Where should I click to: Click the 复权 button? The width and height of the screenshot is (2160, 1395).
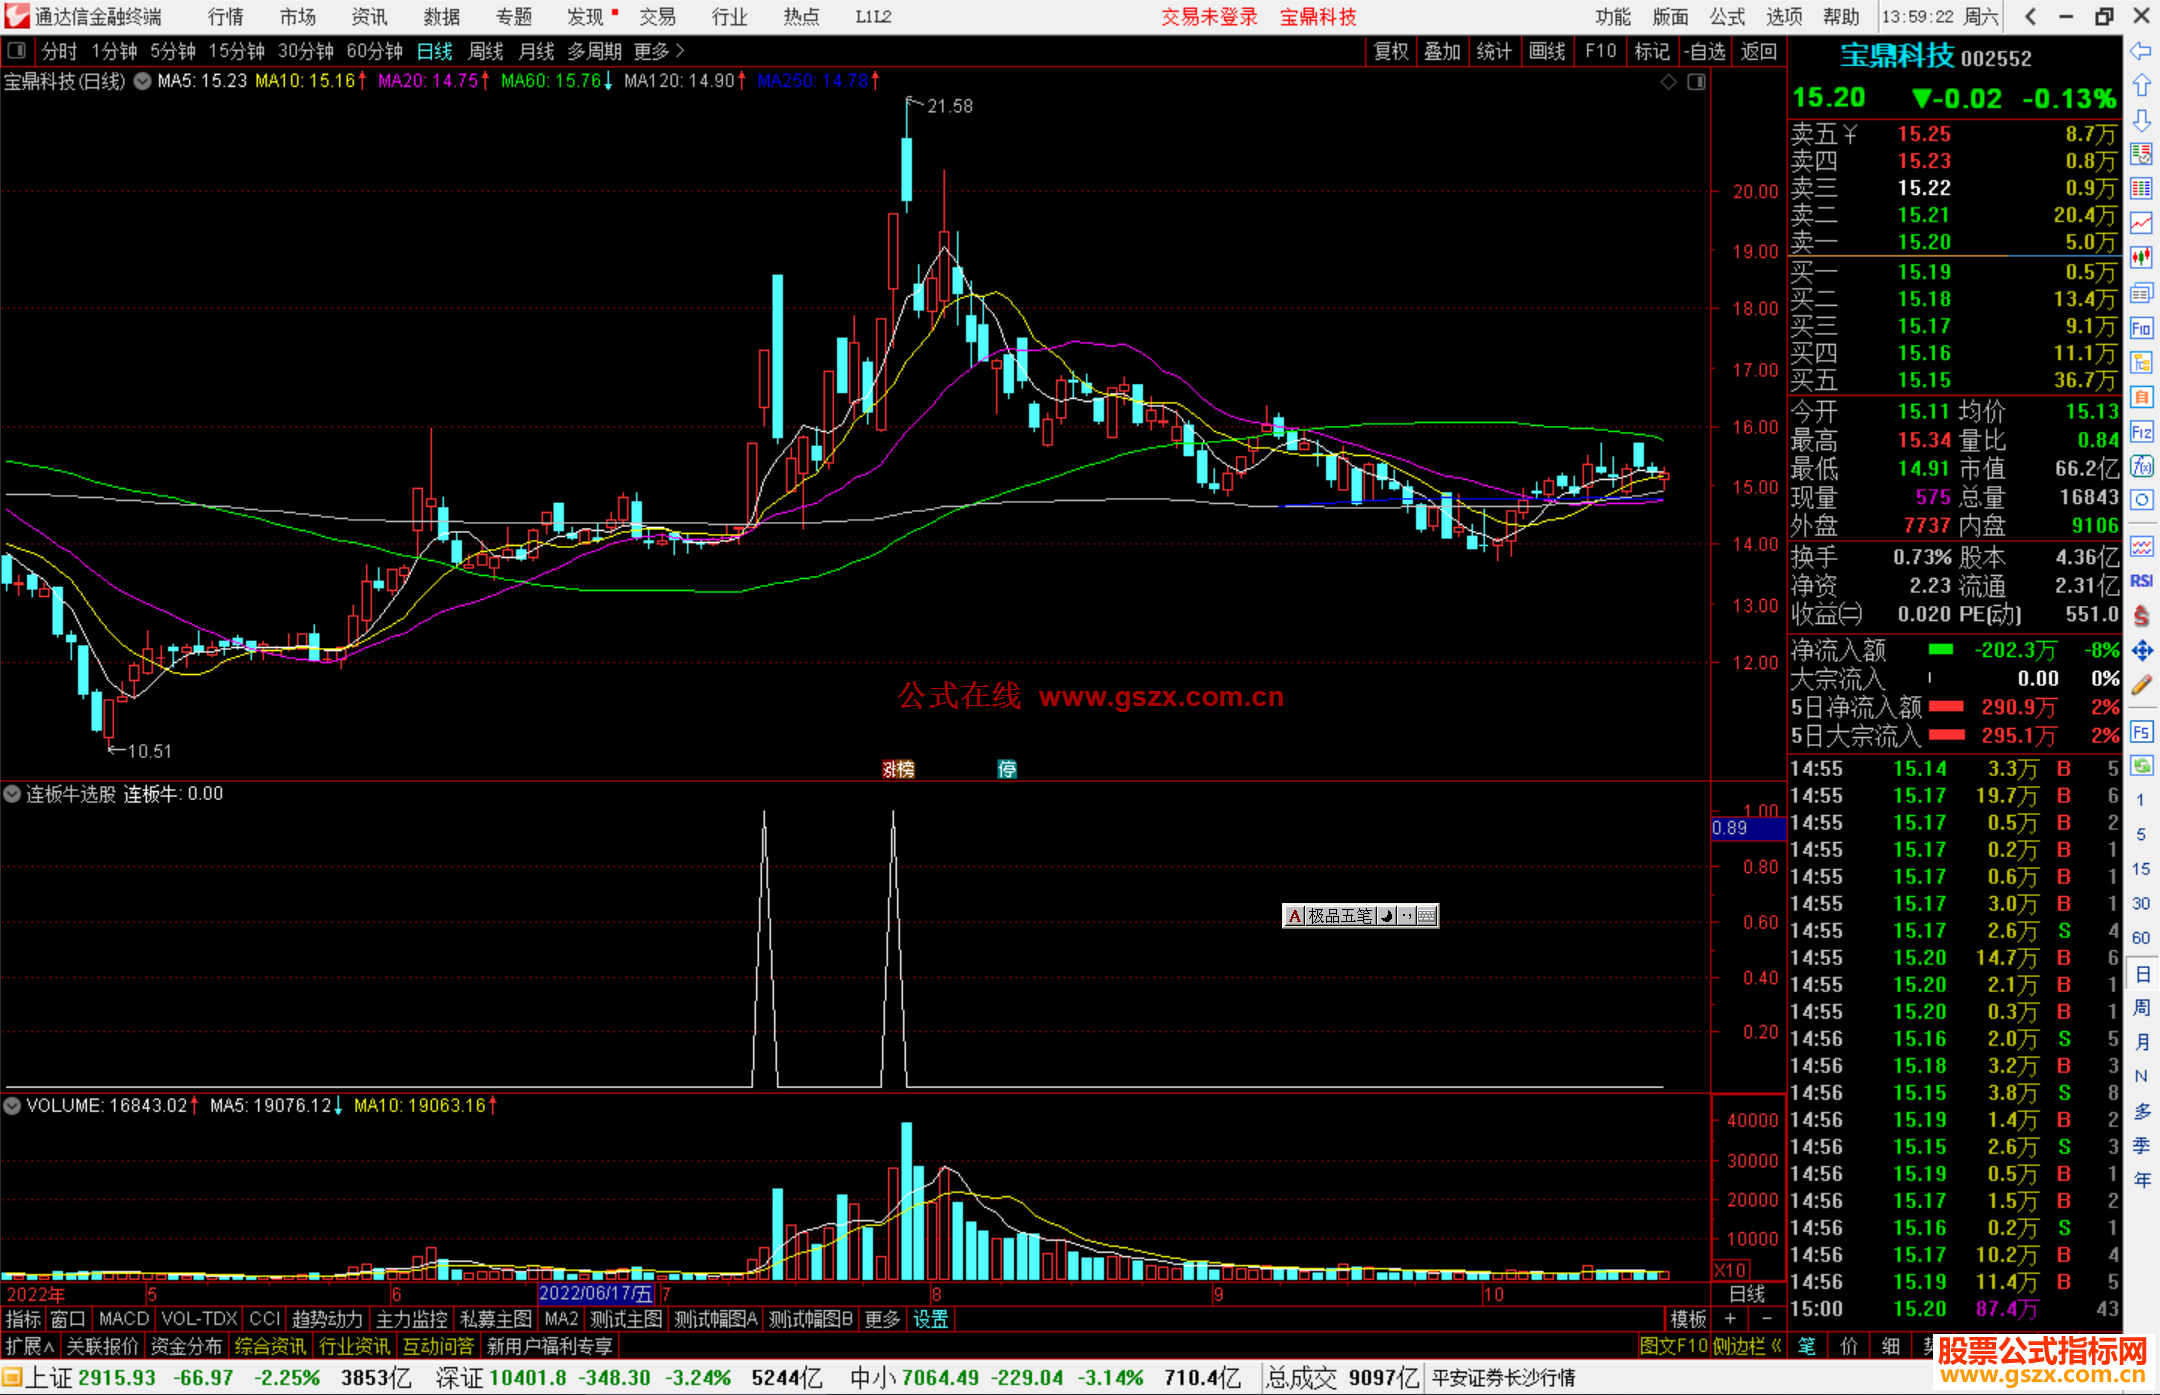pyautogui.click(x=1390, y=51)
